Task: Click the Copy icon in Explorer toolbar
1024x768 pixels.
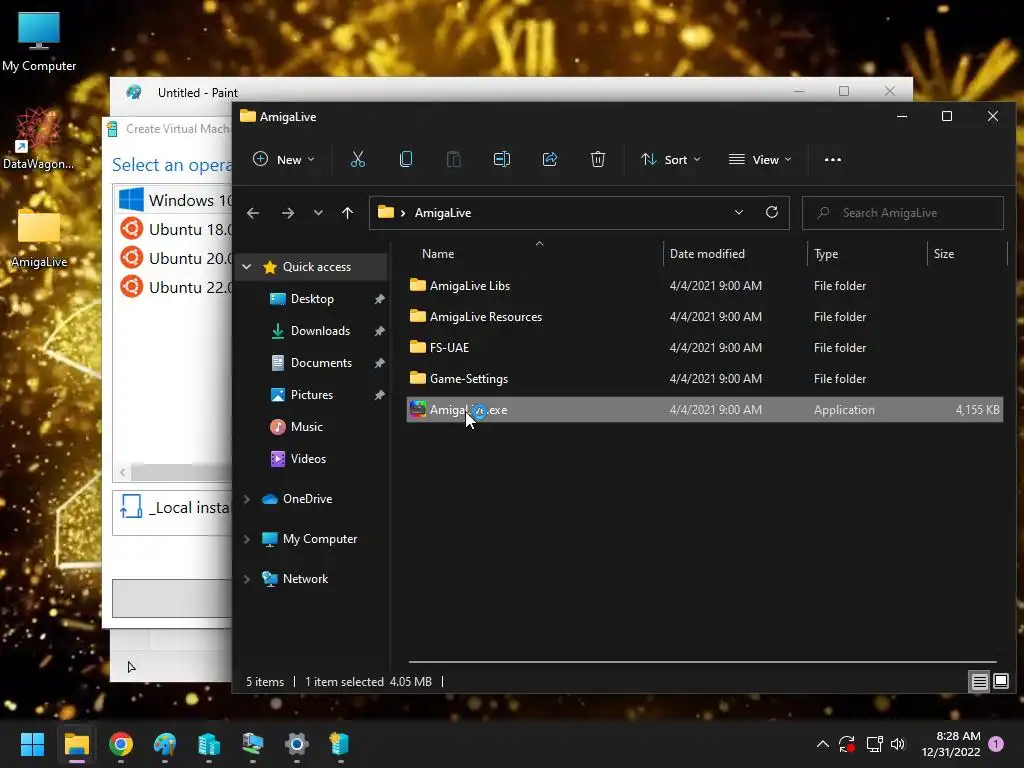Action: (406, 159)
